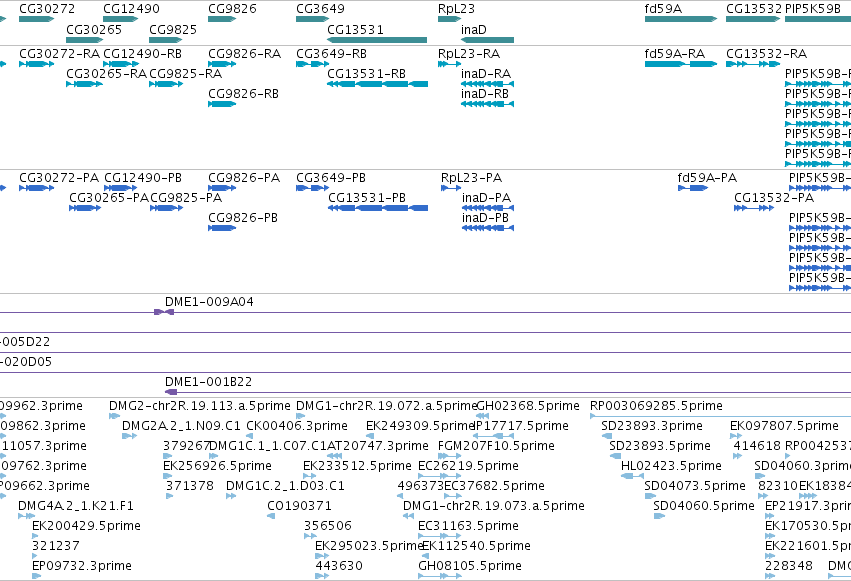851x581 pixels.
Task: Open the CG9825-PA protein feature
Action: [x=167, y=208]
